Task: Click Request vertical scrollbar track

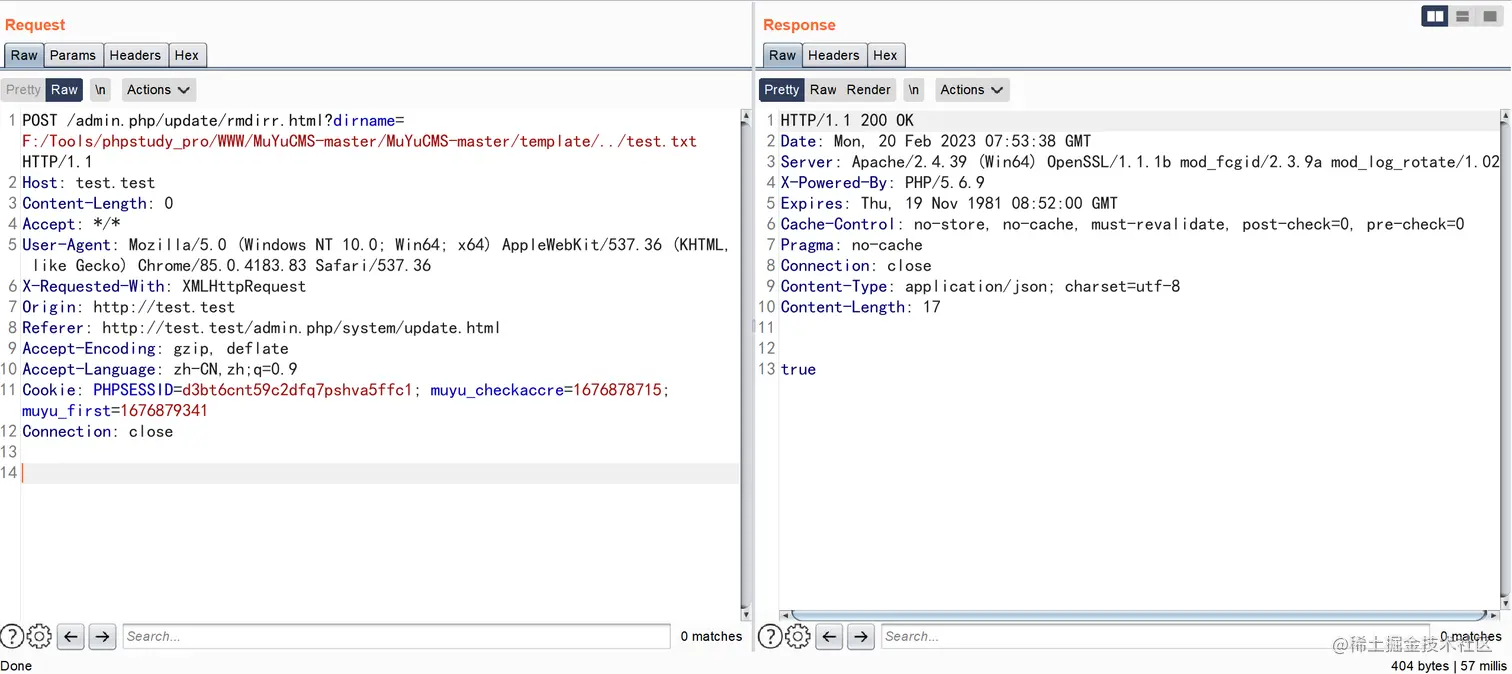Action: (x=745, y=365)
